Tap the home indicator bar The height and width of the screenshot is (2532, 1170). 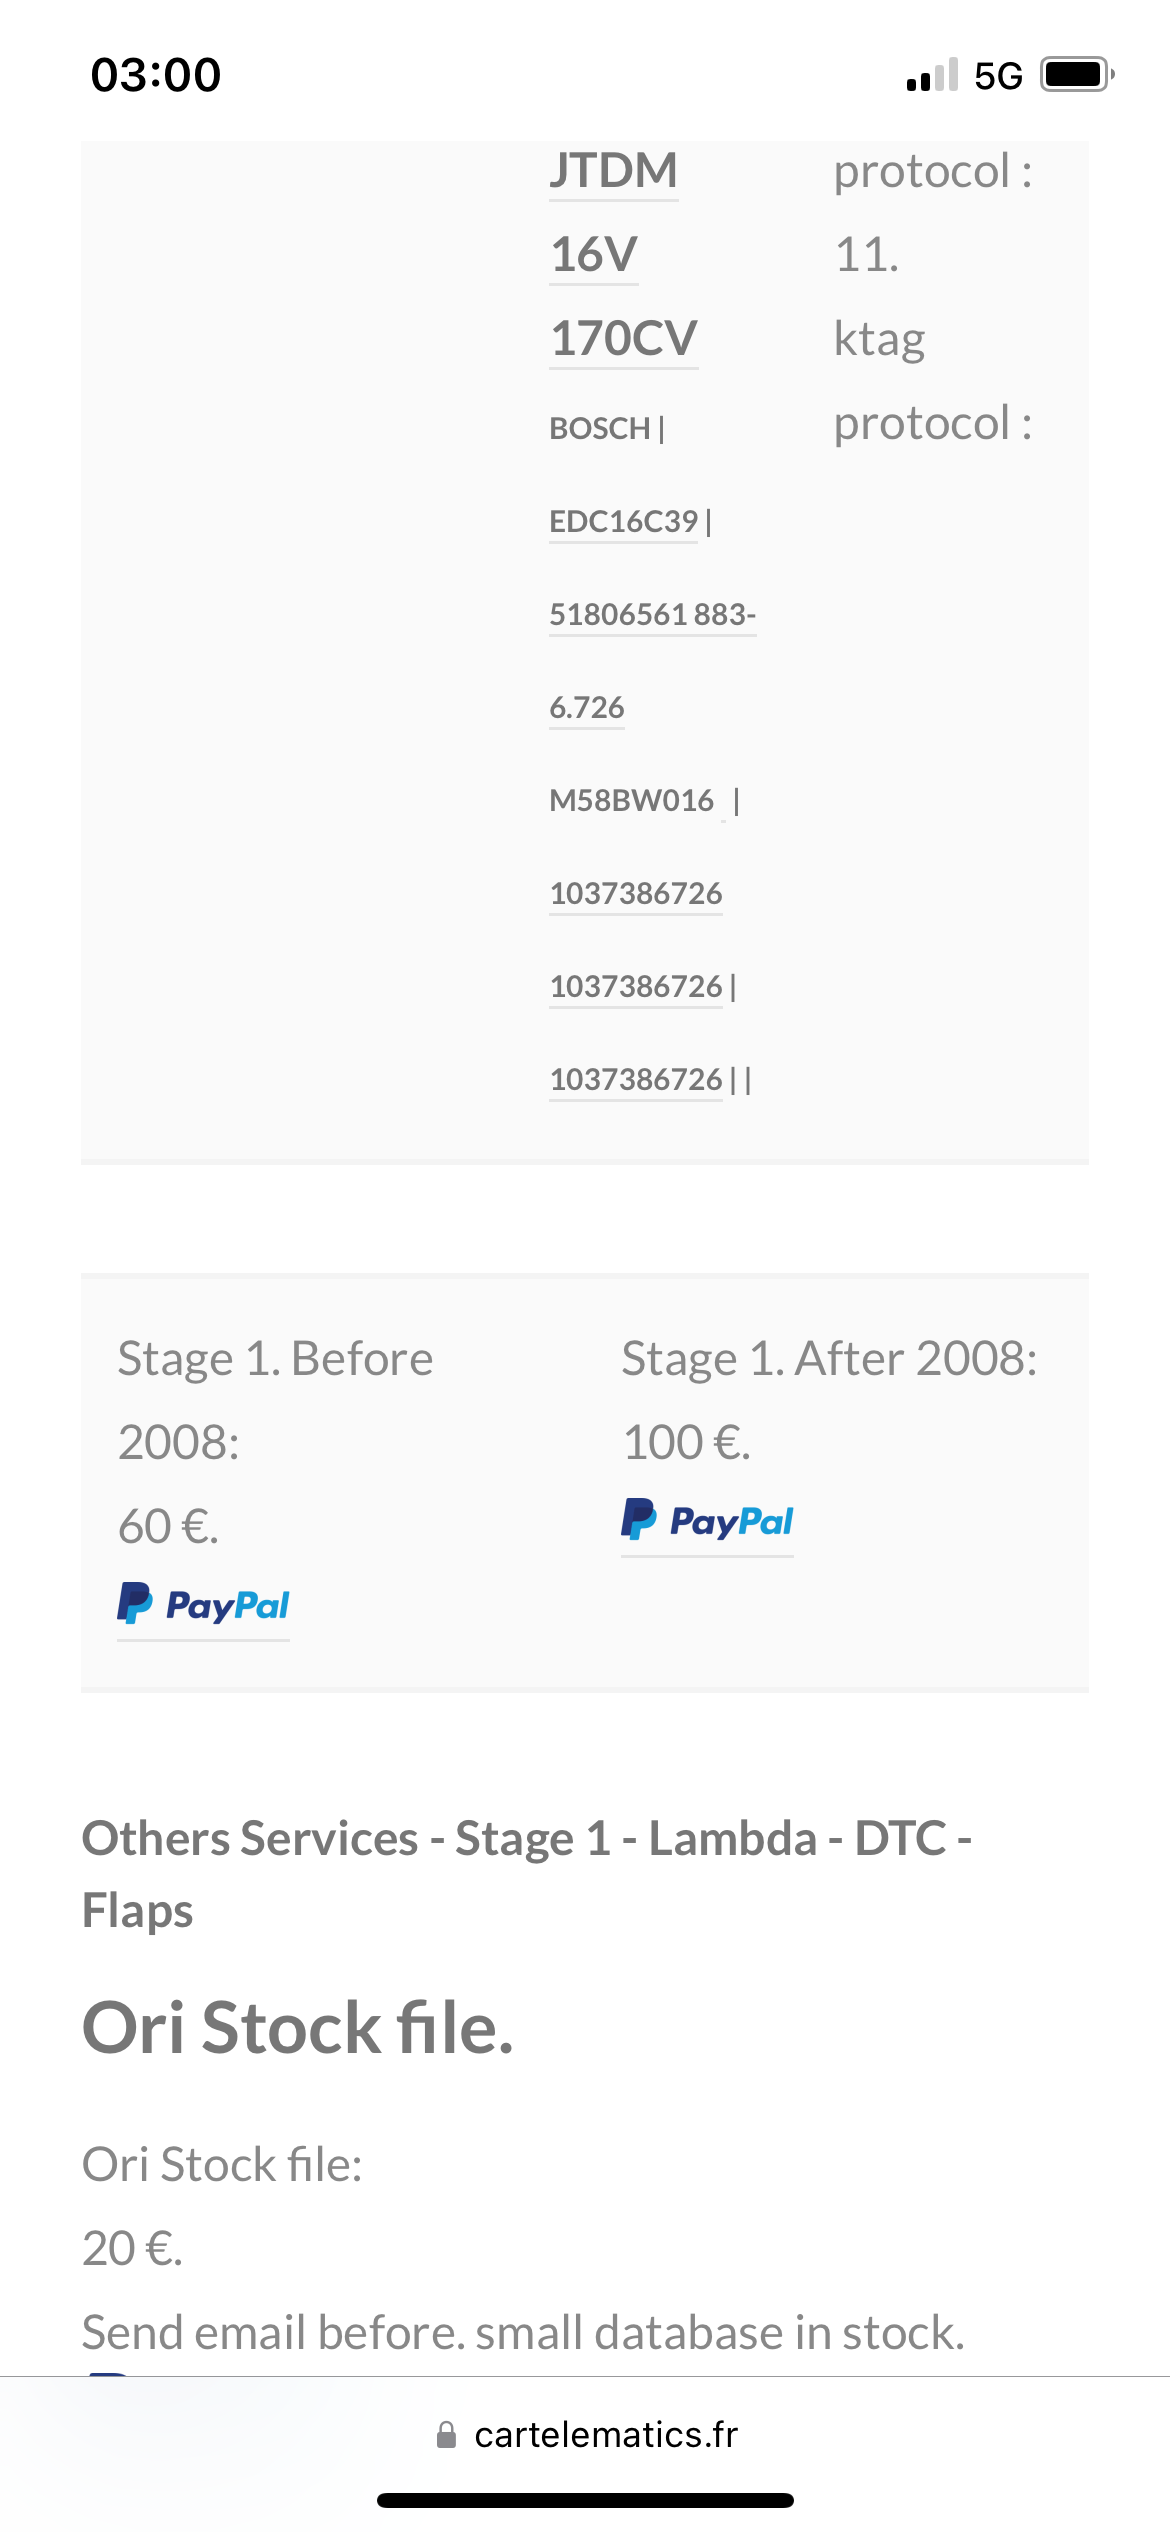point(585,2500)
